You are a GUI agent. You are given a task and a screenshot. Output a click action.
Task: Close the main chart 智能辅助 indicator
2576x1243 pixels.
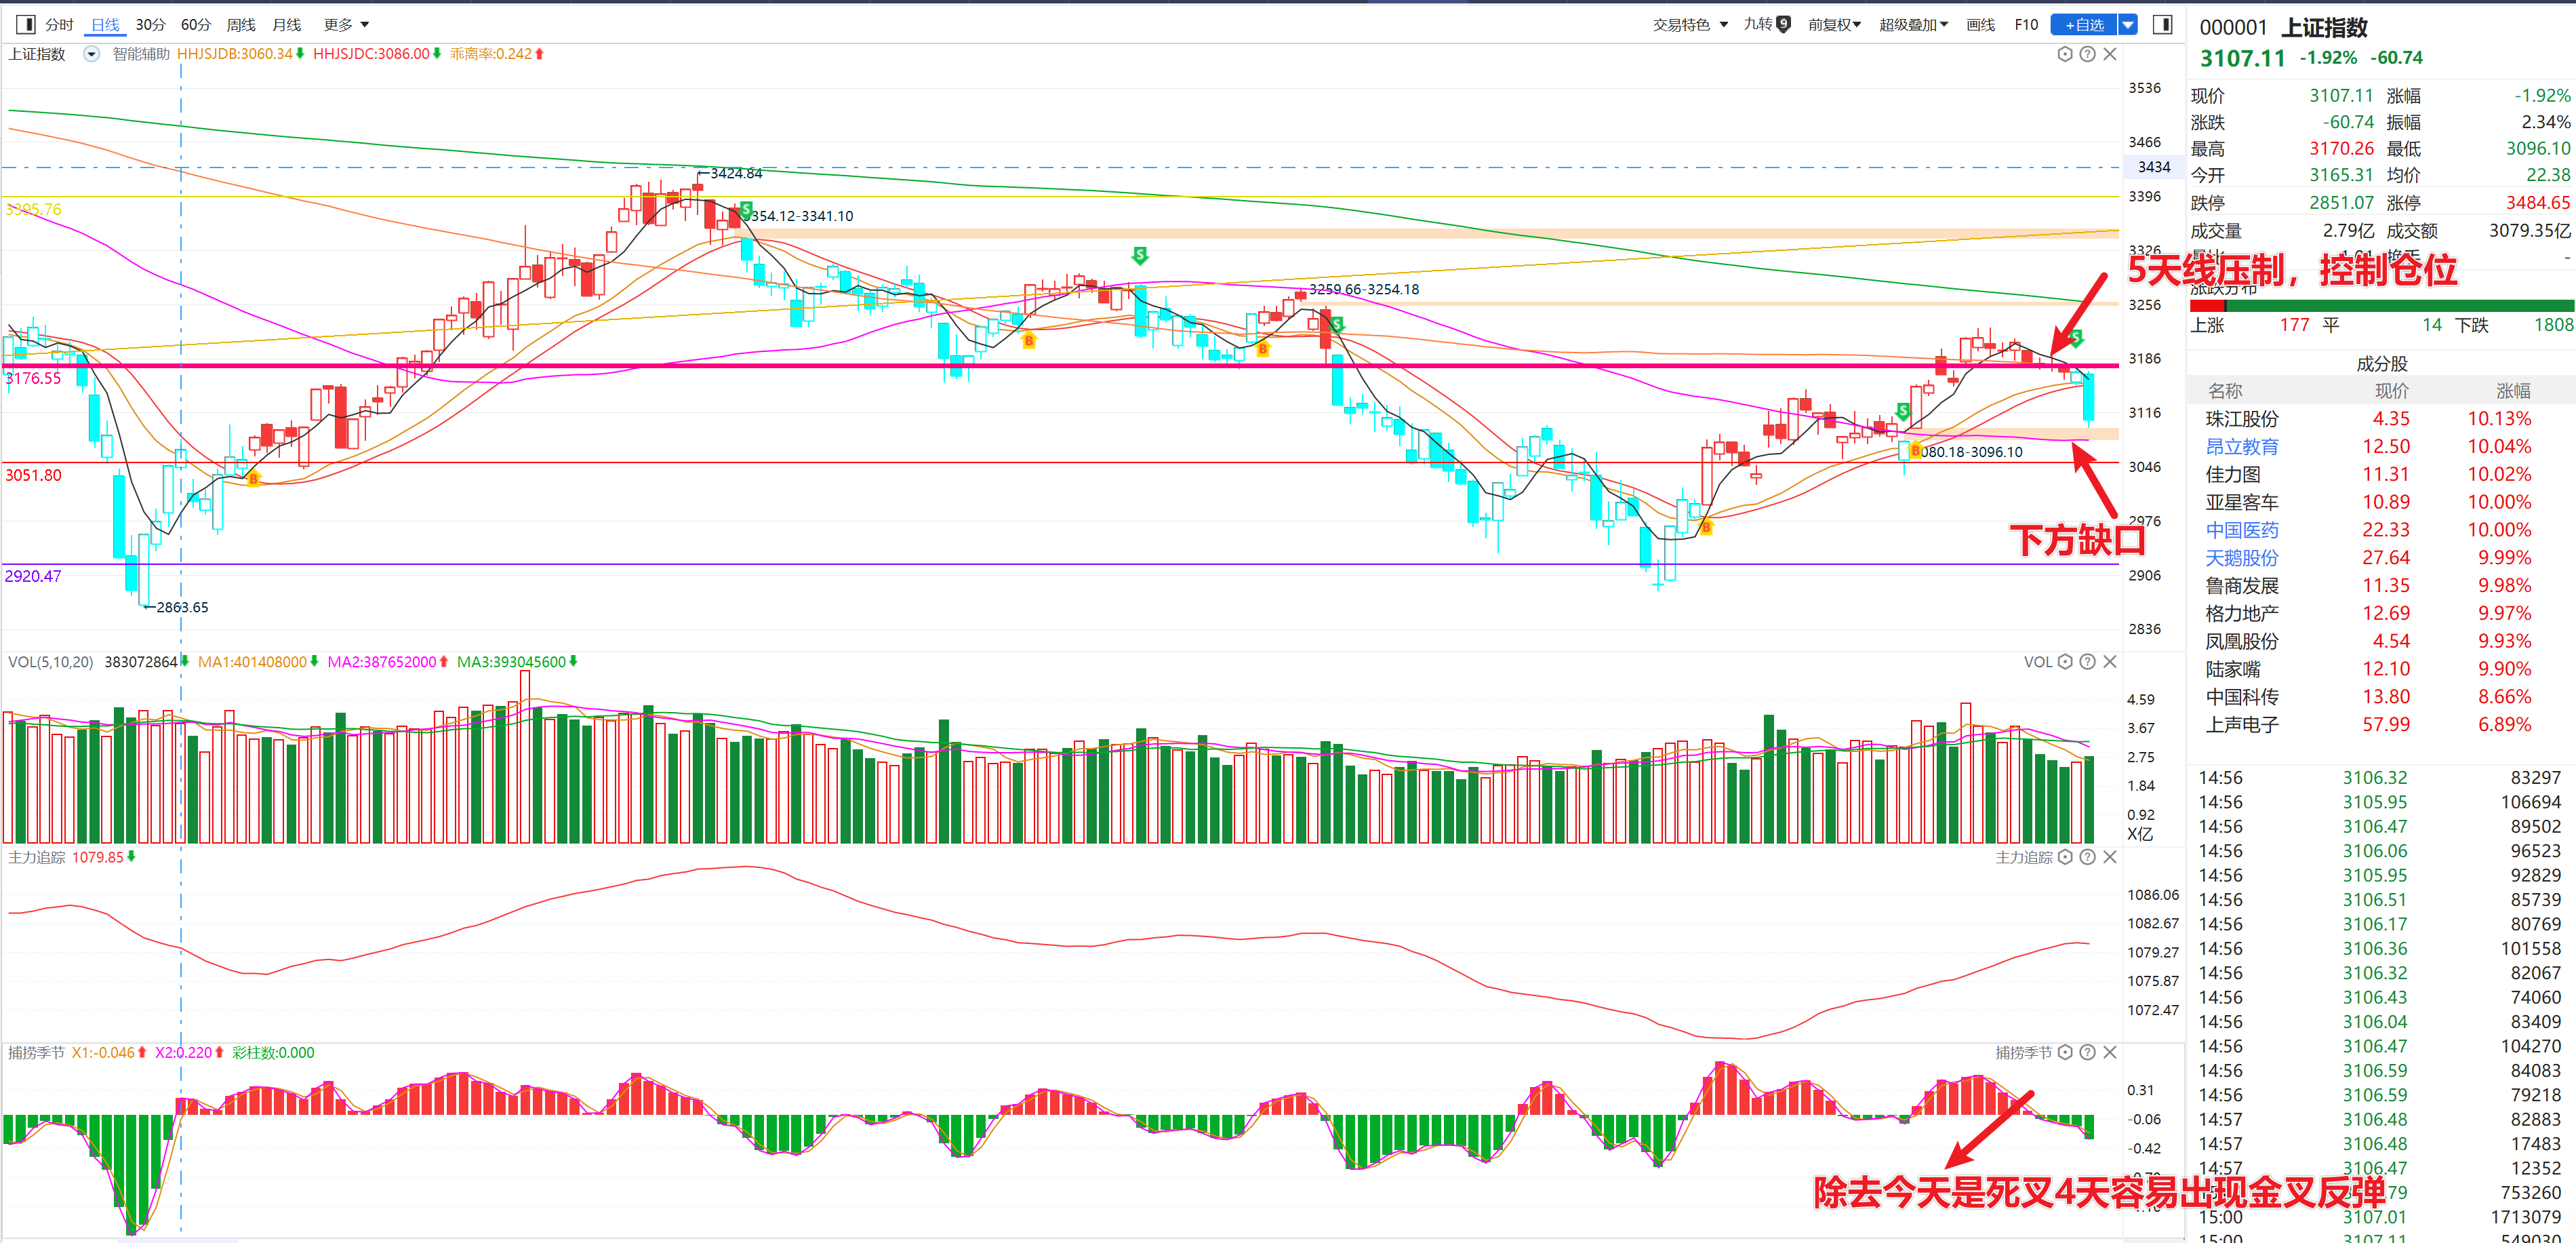(x=2110, y=54)
